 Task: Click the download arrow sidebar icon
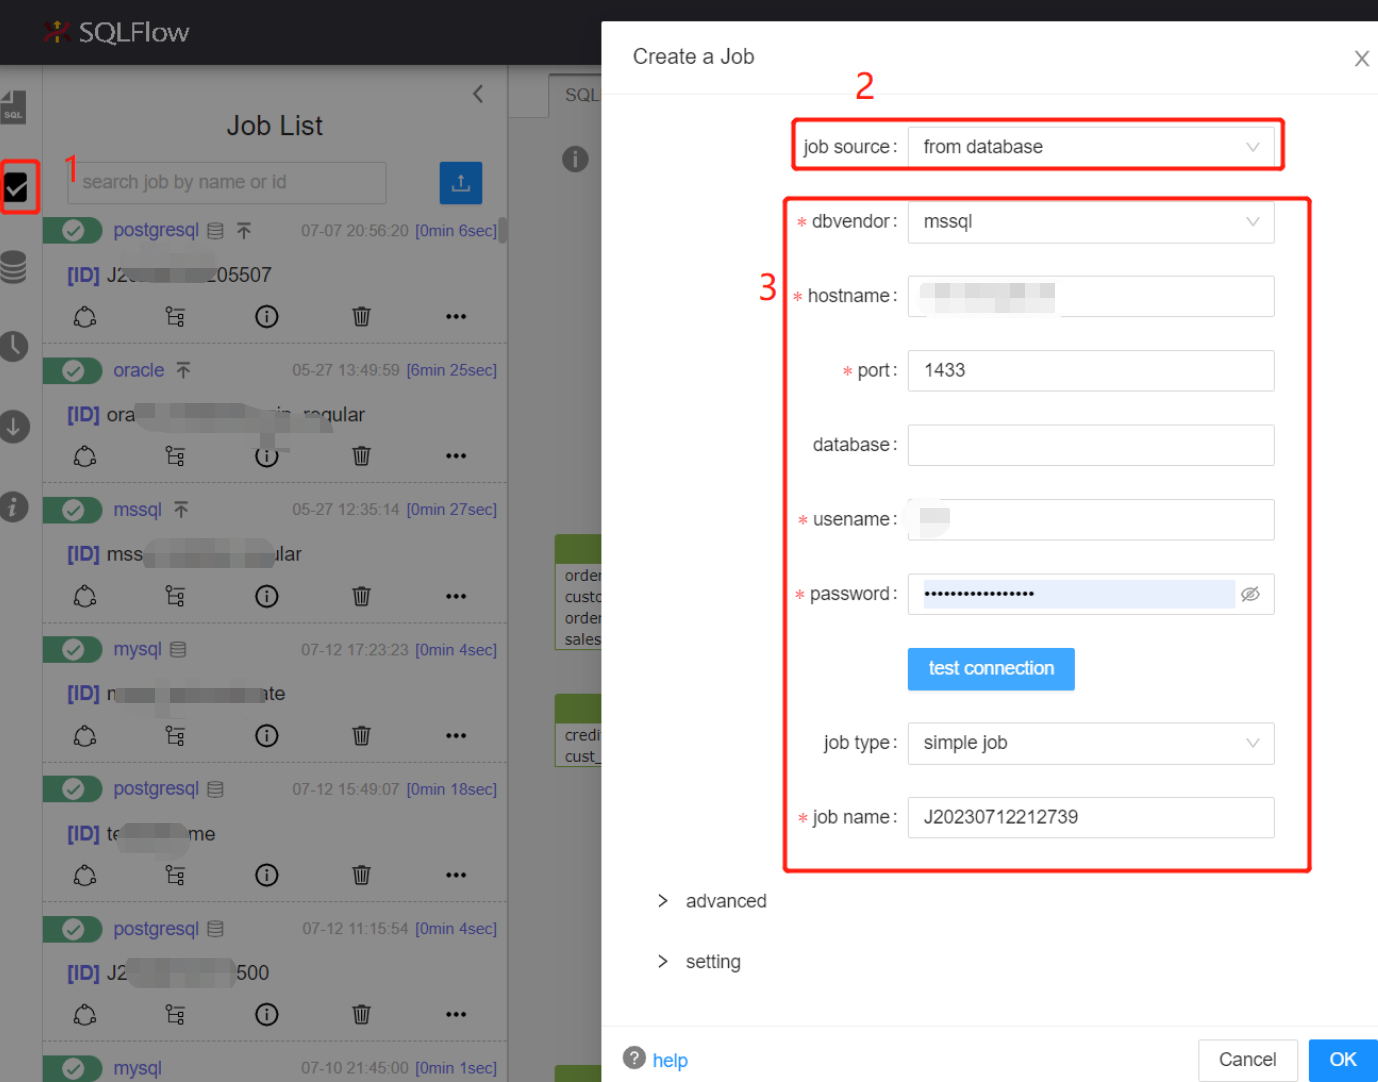click(x=14, y=426)
